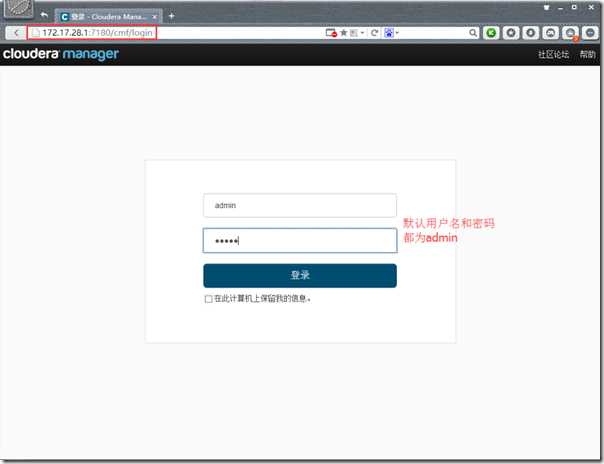
Task: Click the green circular extension icon
Action: [x=491, y=33]
